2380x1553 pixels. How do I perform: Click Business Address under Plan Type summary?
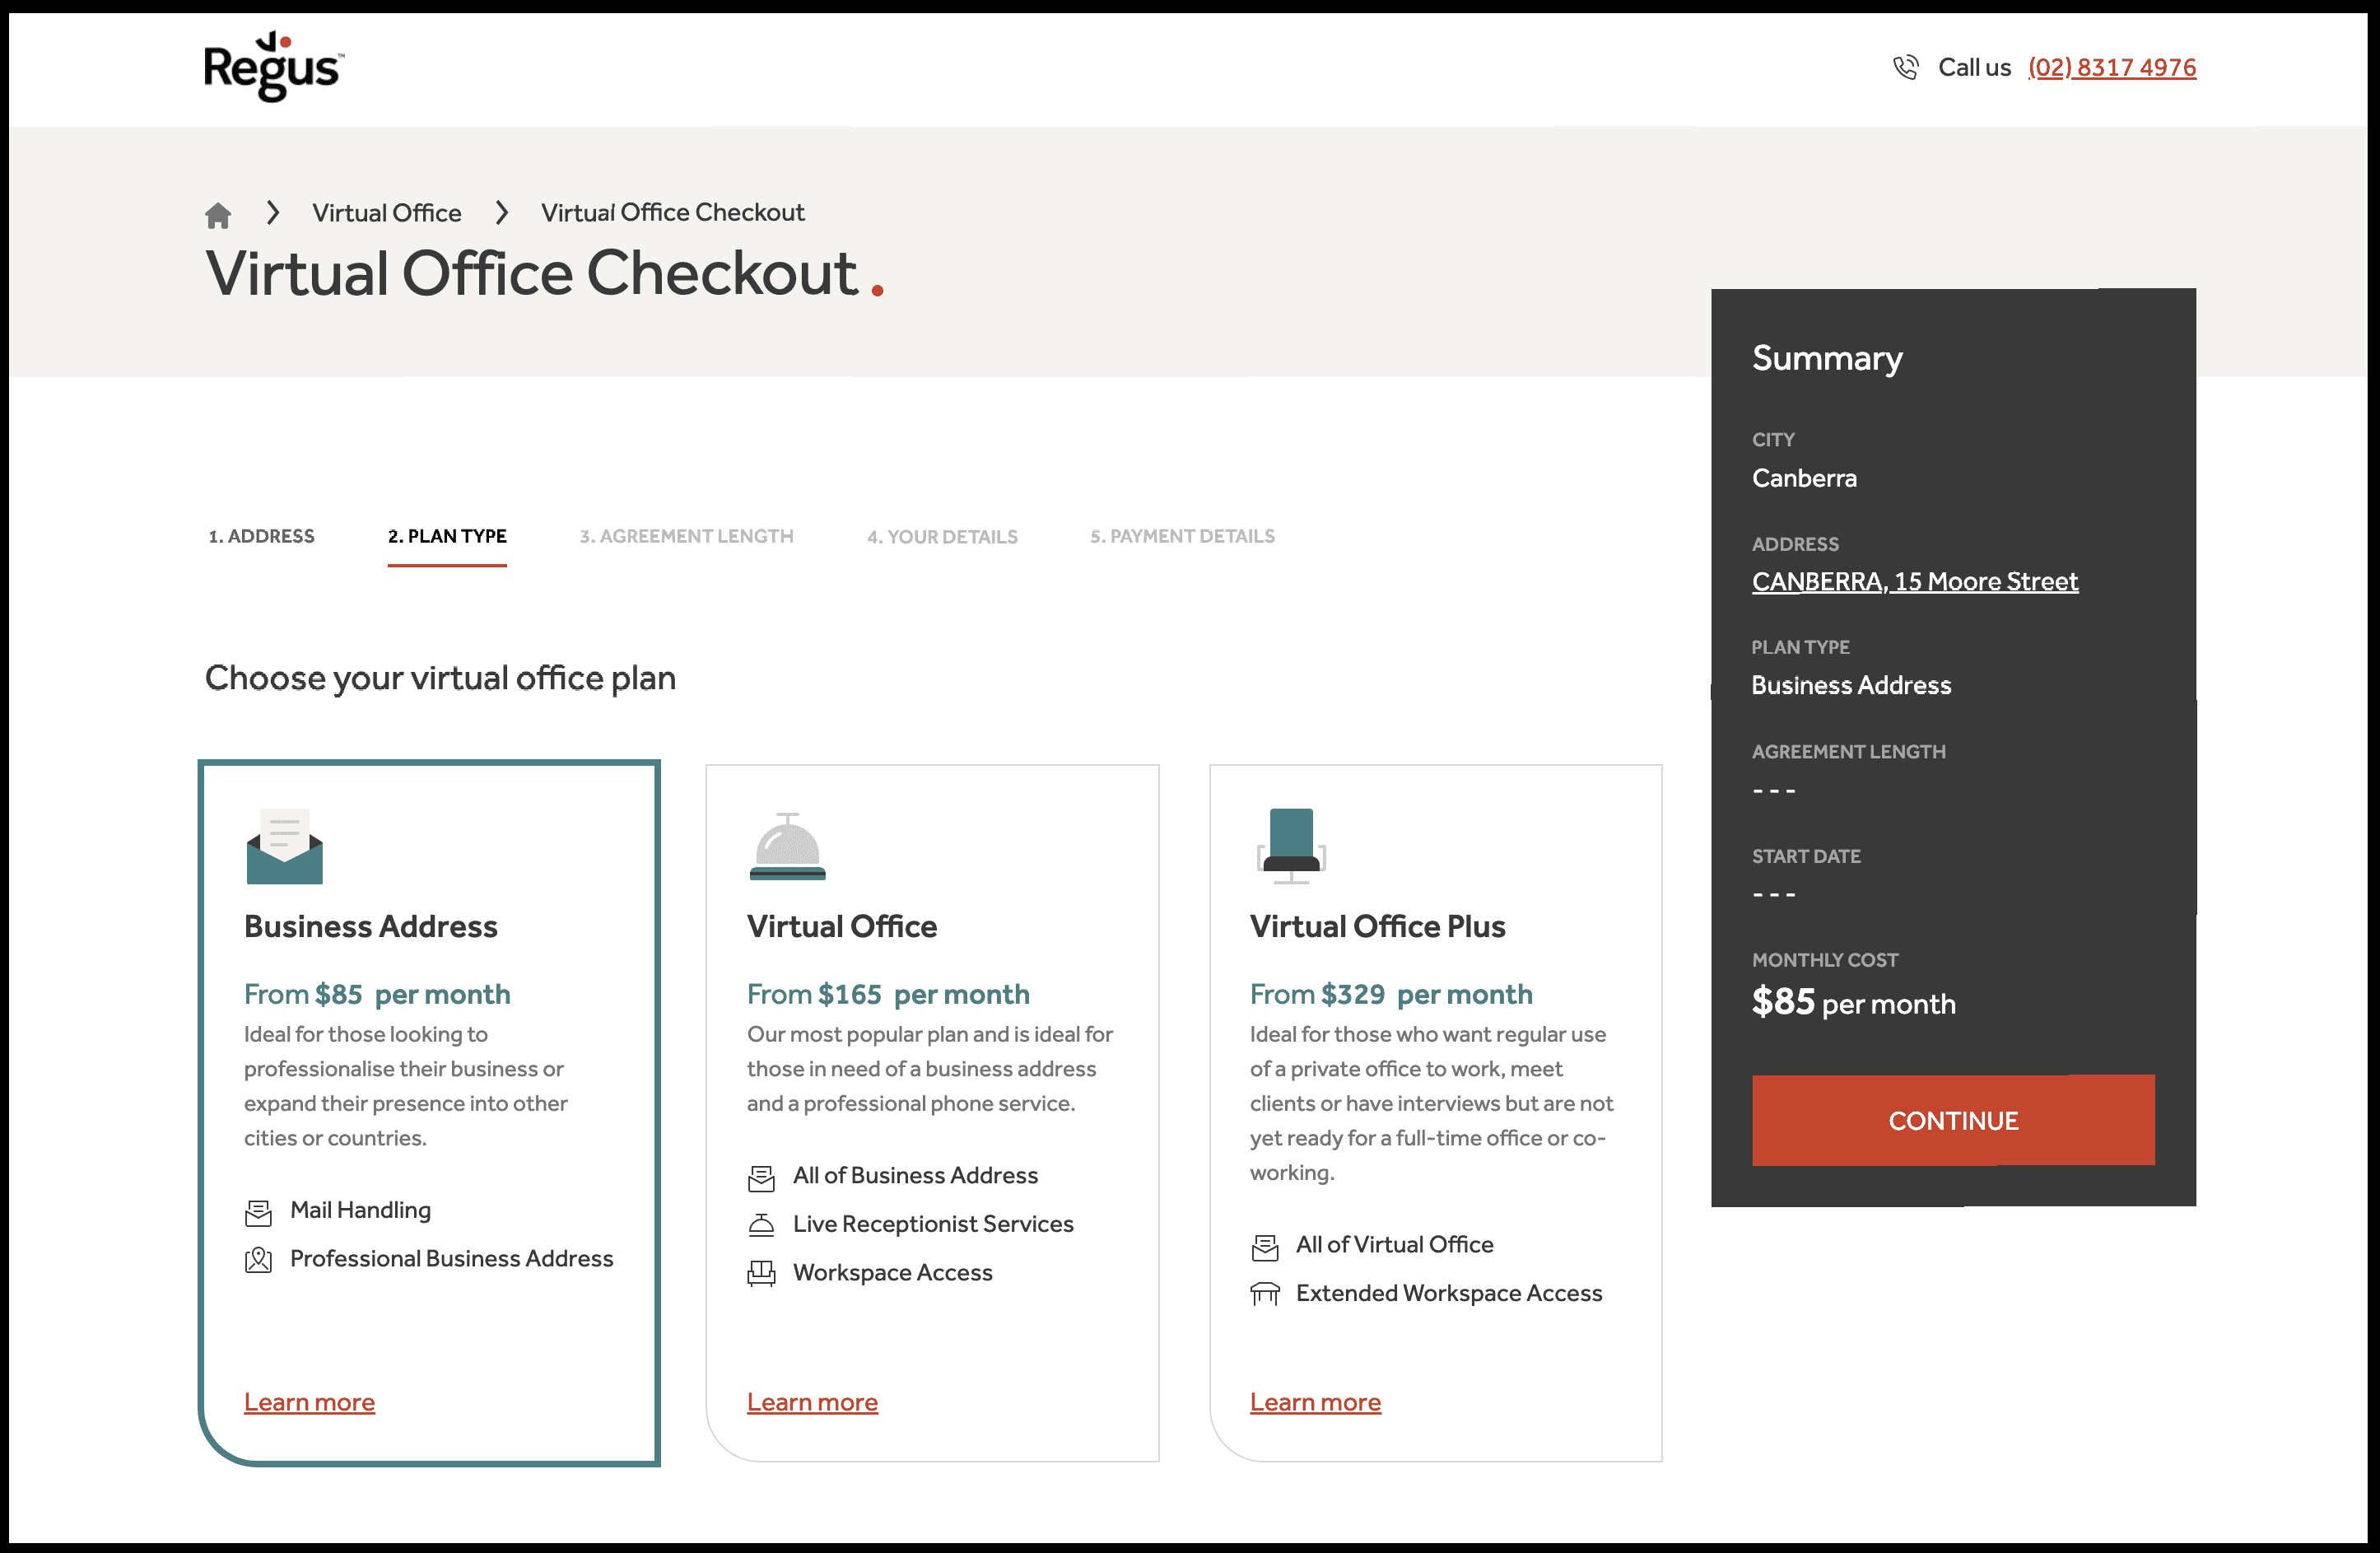click(1851, 685)
